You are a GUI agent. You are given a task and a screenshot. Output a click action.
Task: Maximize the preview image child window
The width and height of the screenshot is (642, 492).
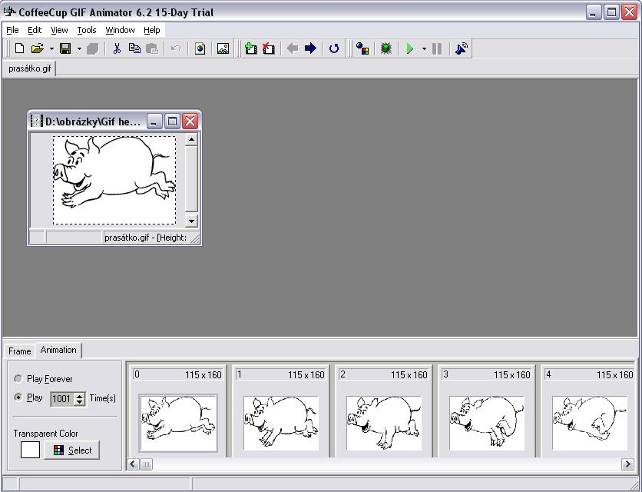coord(172,121)
